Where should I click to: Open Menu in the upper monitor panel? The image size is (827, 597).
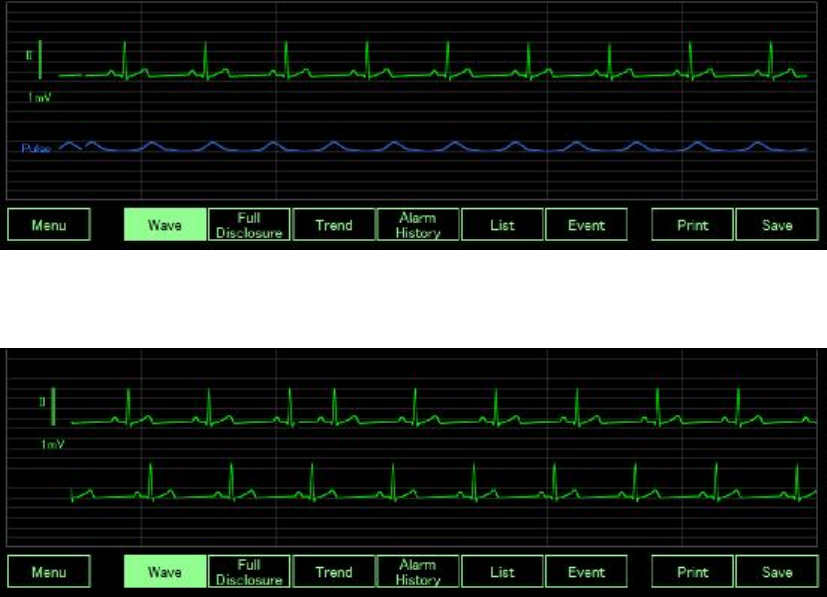tap(49, 225)
